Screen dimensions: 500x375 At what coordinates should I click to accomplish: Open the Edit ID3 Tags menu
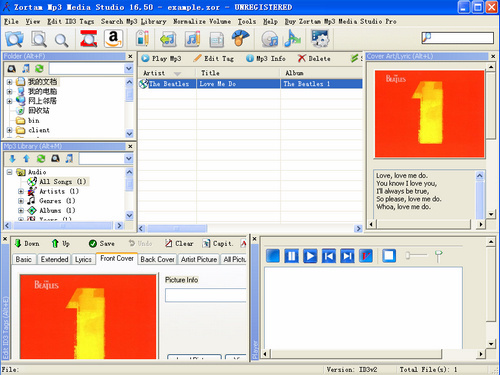pyautogui.click(x=70, y=21)
